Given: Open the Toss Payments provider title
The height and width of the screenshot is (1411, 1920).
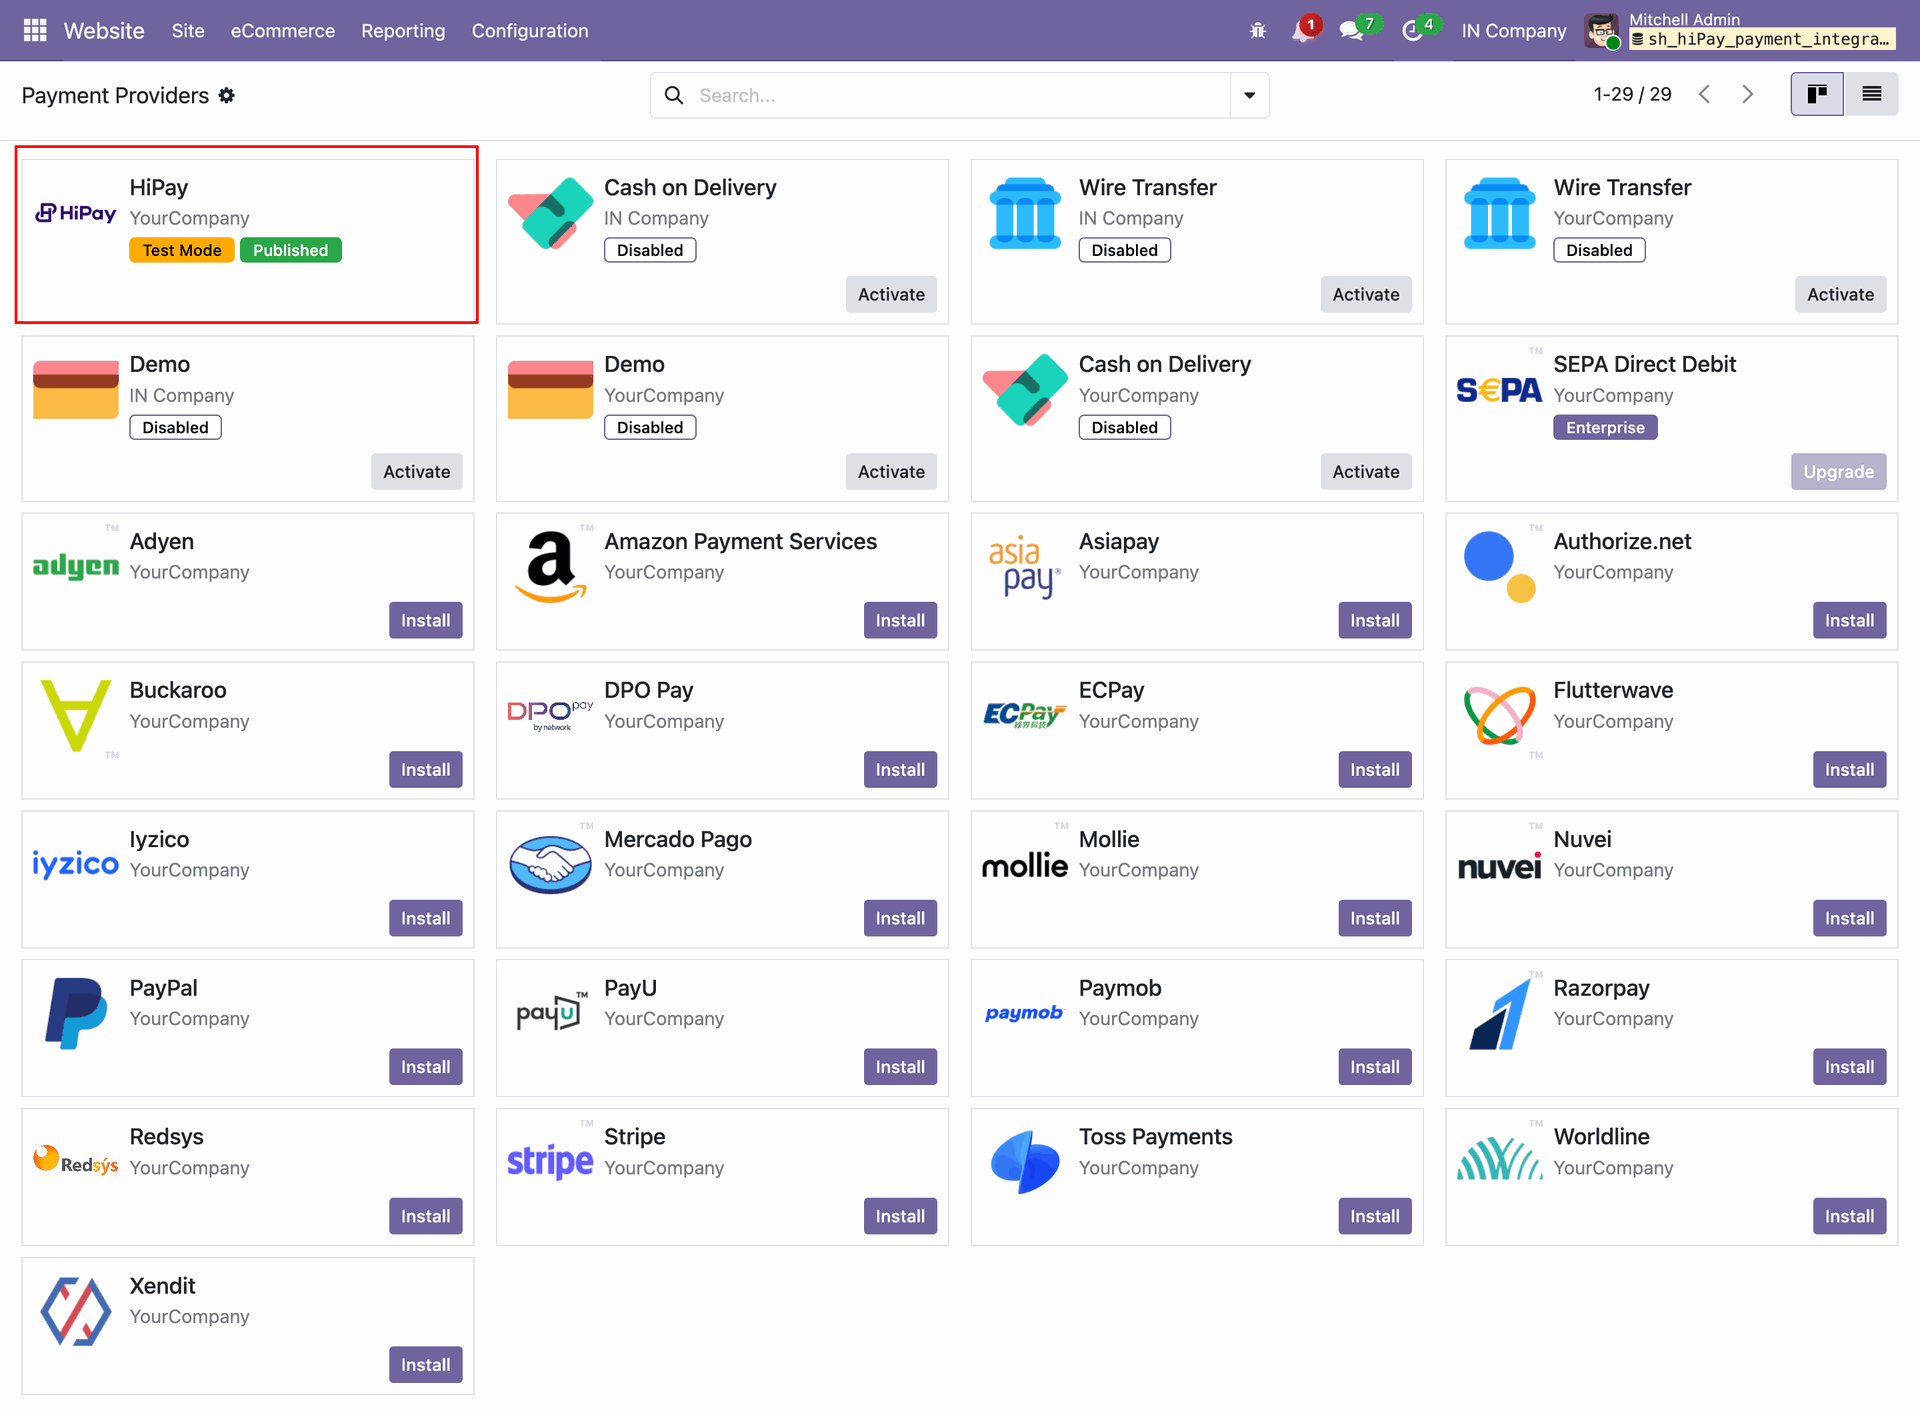Looking at the screenshot, I should click(1155, 1136).
